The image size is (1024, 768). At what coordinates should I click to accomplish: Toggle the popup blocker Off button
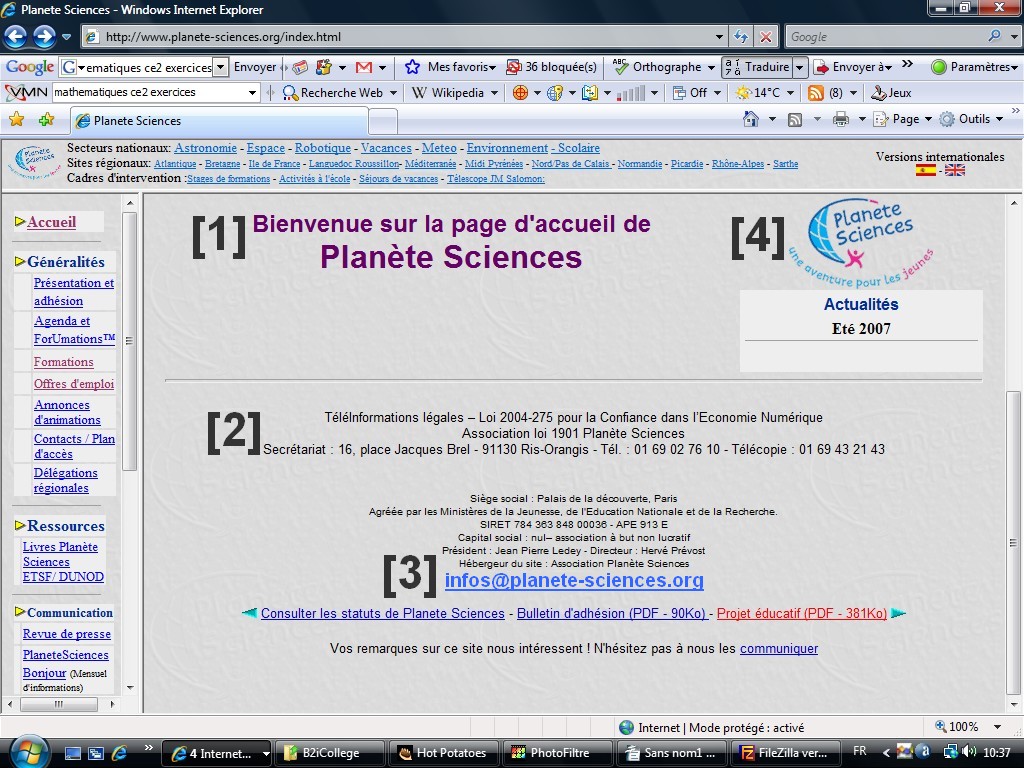pyautogui.click(x=691, y=93)
